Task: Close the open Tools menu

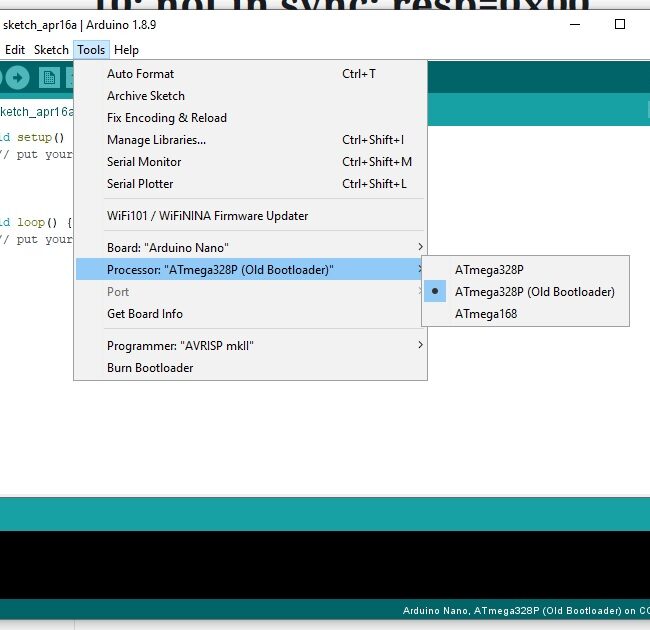Action: (91, 50)
